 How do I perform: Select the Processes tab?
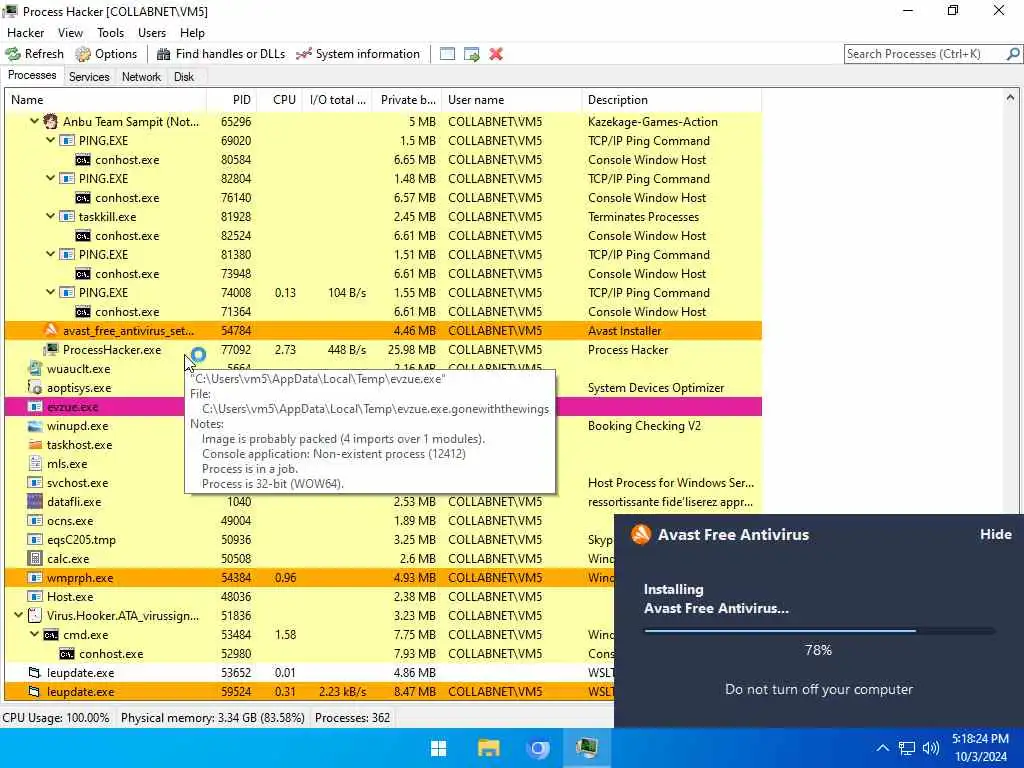(32, 76)
